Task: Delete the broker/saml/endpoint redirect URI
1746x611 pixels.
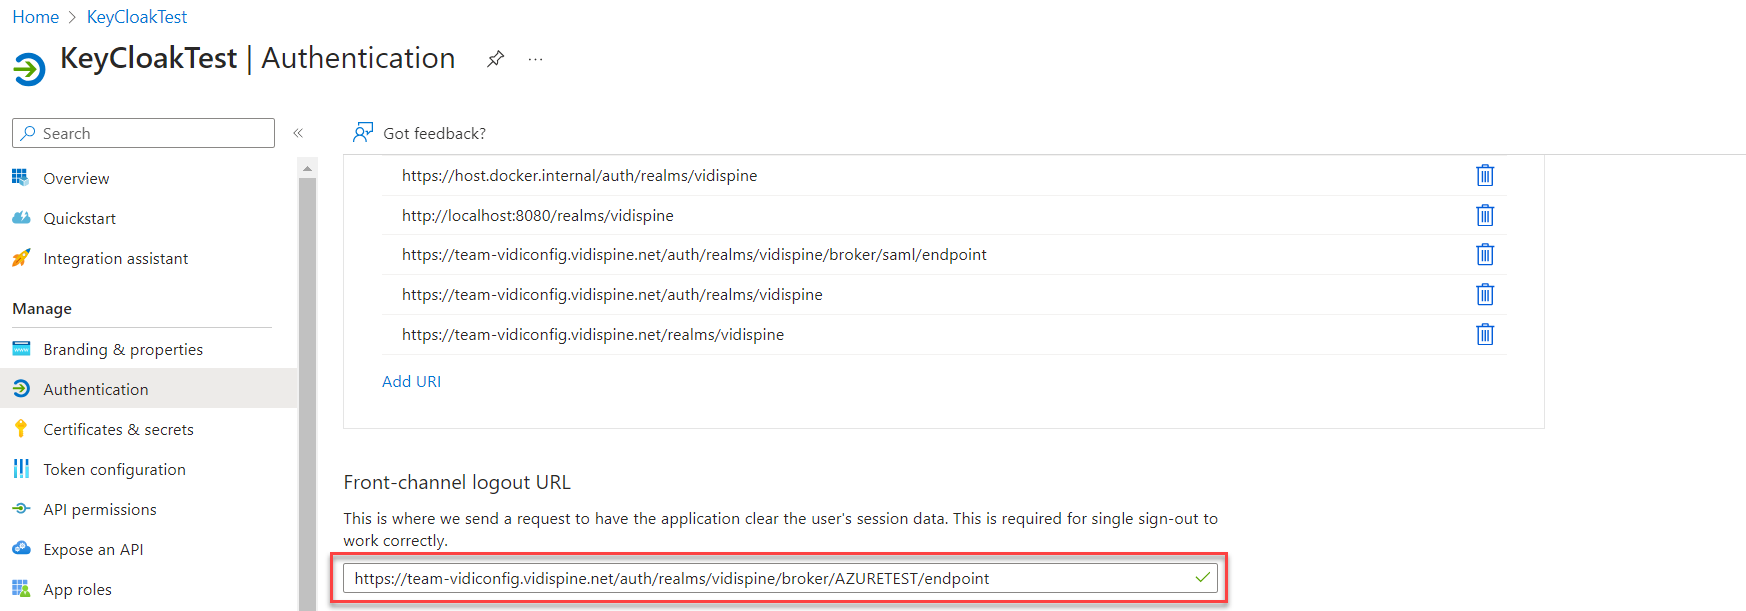Action: (1485, 255)
